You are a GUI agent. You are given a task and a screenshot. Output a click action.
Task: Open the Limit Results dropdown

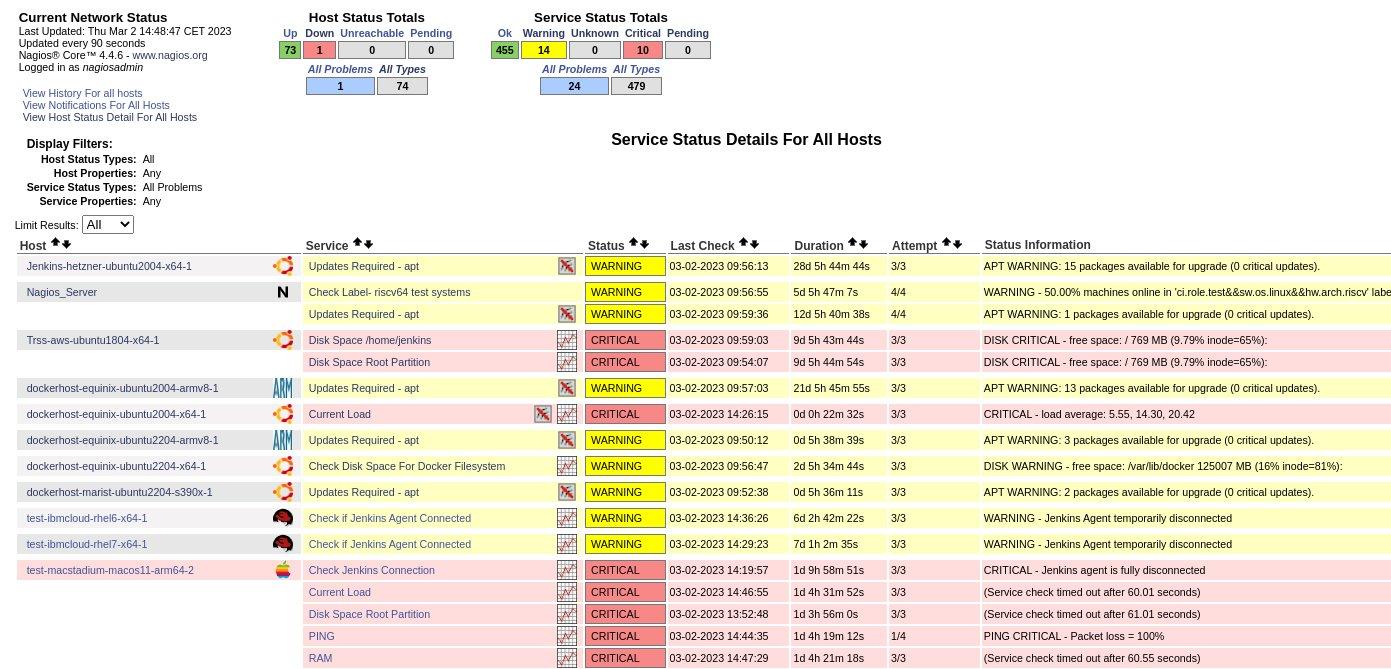tap(107, 224)
